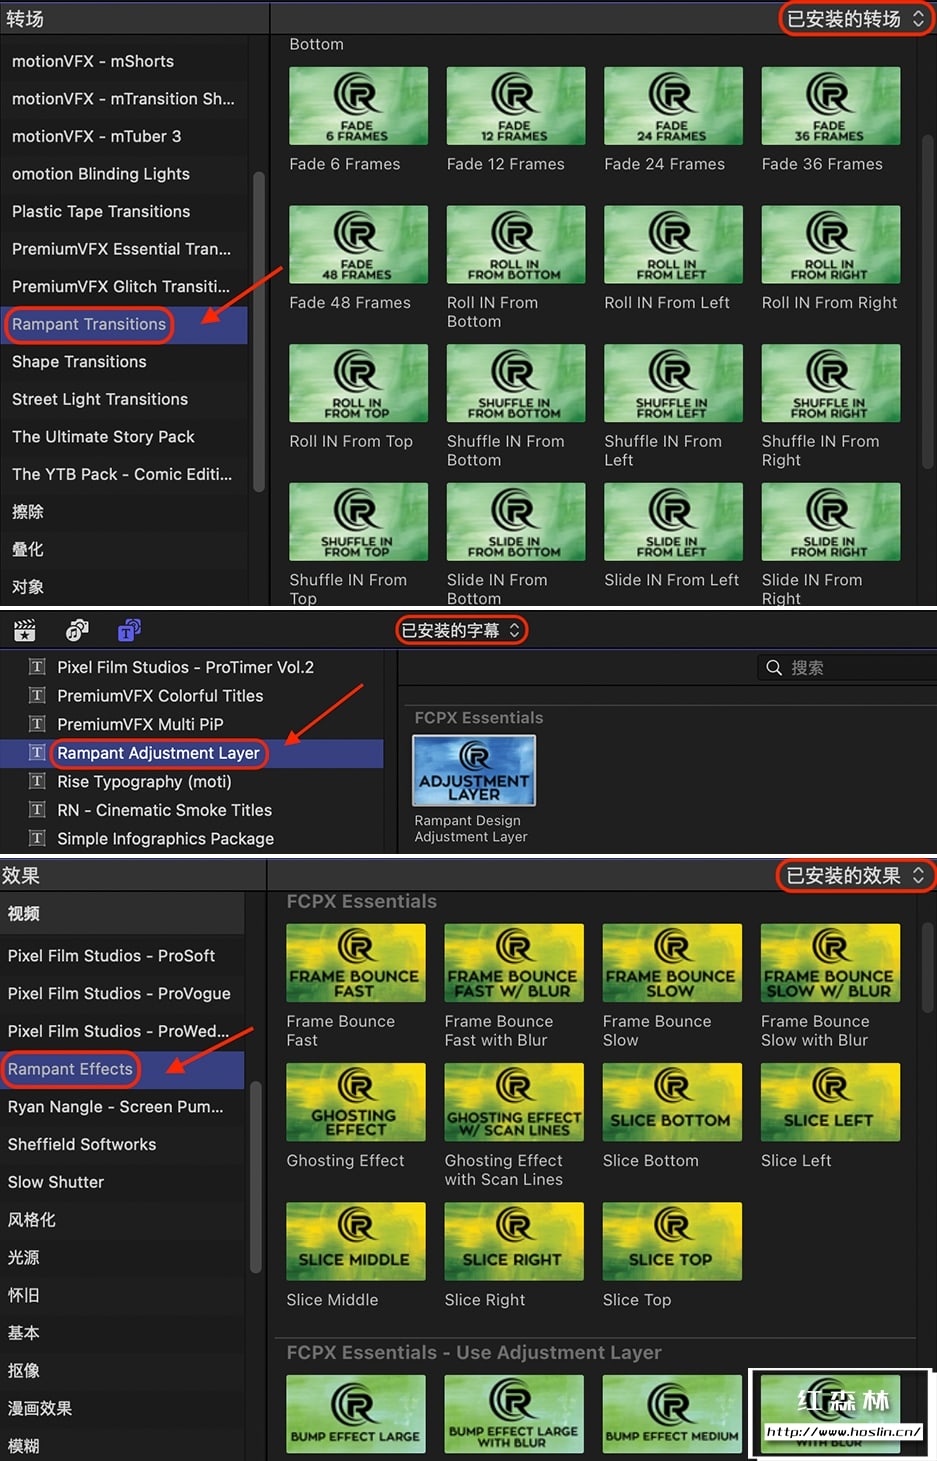Click the transitions grid scrollbar
Image resolution: width=937 pixels, height=1461 pixels.
[x=927, y=300]
